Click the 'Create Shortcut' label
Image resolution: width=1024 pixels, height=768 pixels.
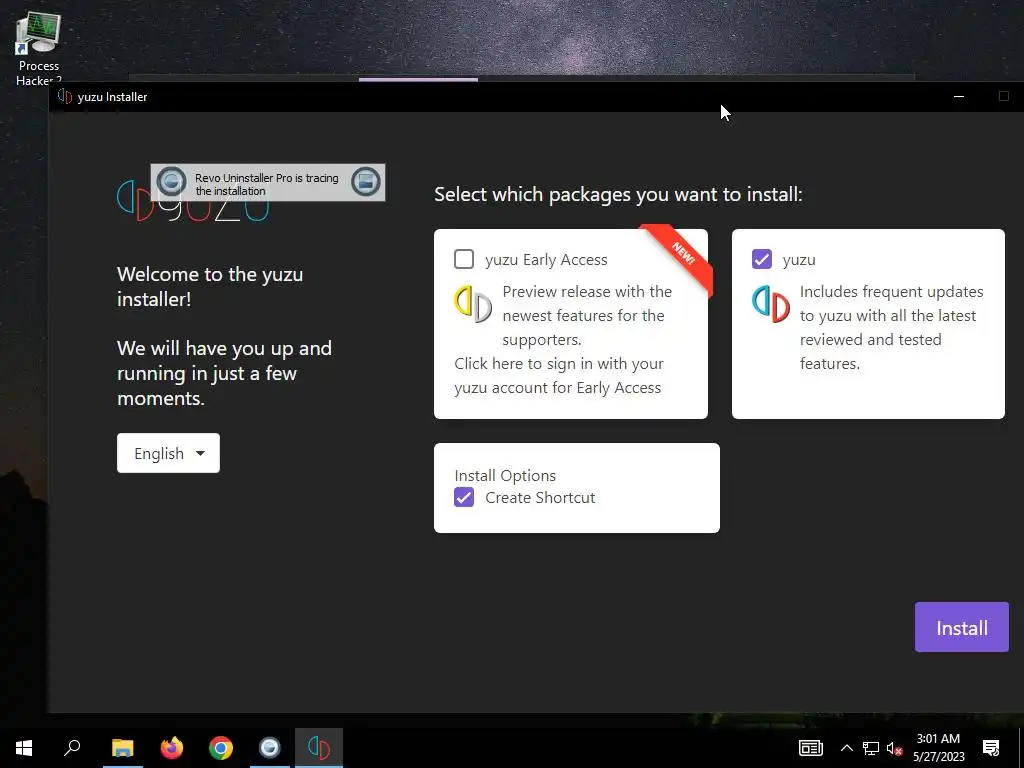pos(540,498)
